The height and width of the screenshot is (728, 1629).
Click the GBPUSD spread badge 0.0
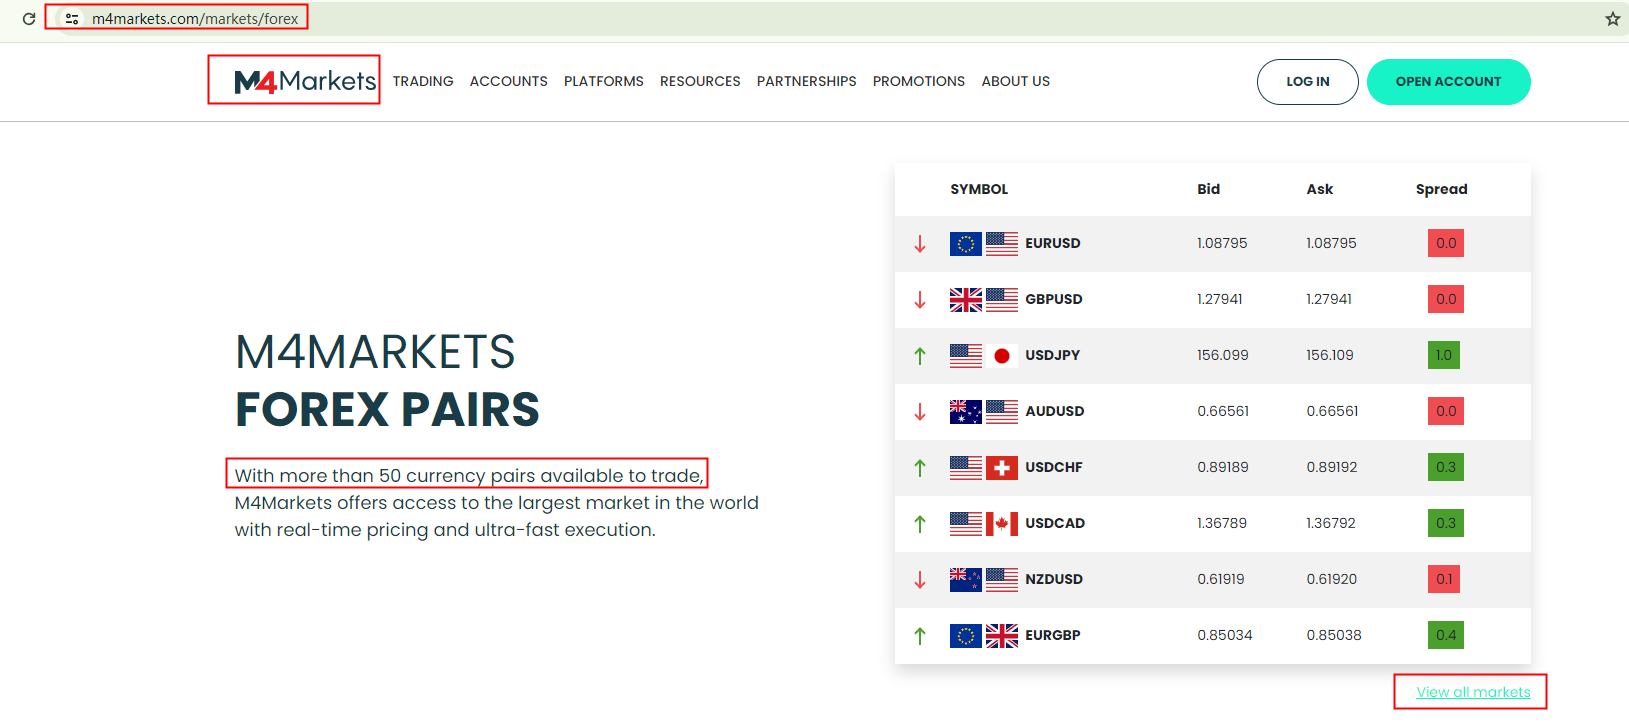tap(1446, 299)
